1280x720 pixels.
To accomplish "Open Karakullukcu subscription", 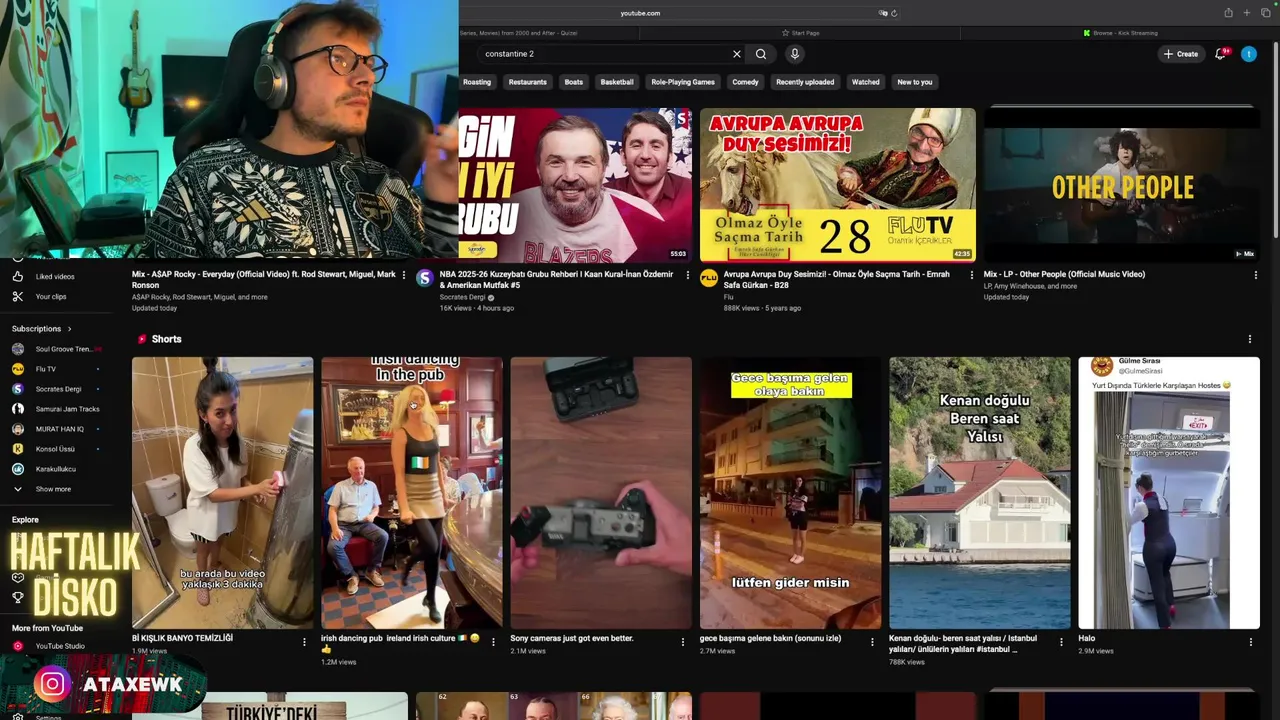I will click(56, 469).
